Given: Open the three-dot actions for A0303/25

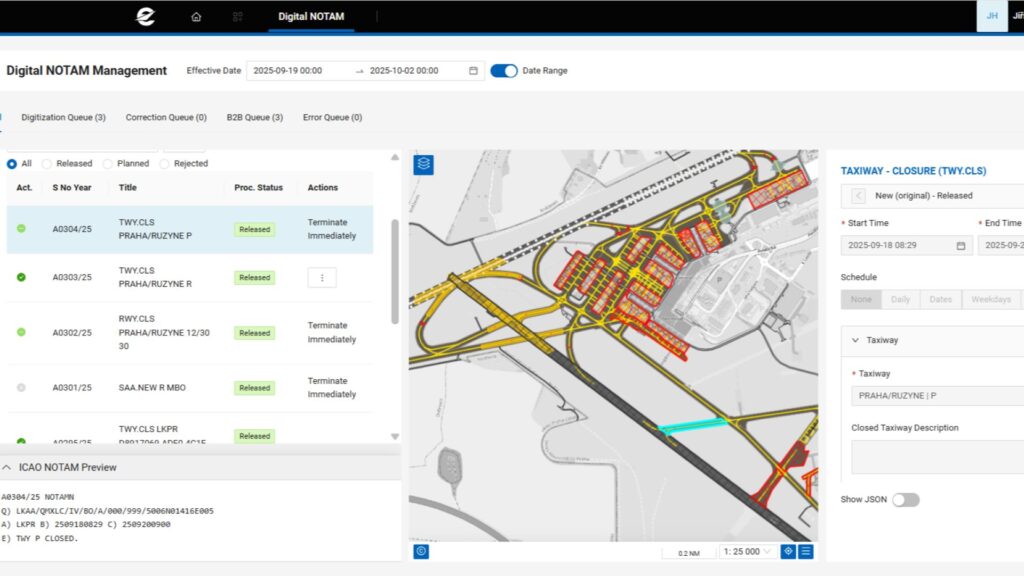Looking at the screenshot, I should click(321, 278).
